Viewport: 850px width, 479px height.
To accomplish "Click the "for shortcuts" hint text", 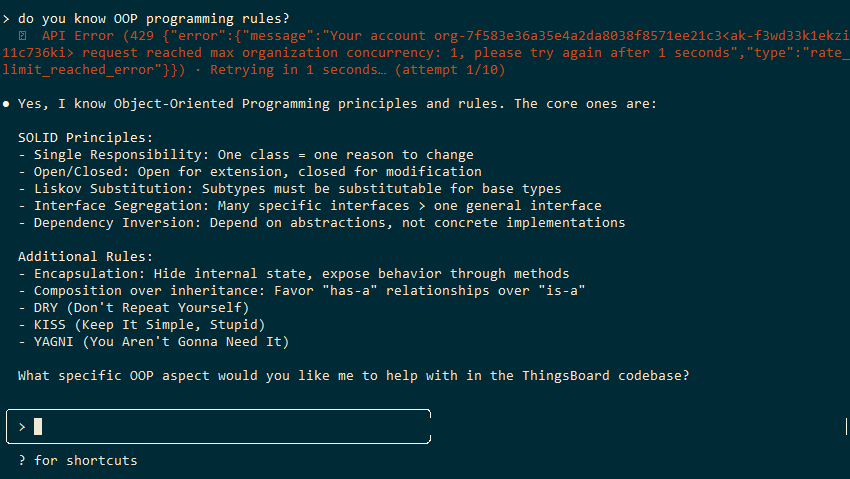I will click(85, 460).
